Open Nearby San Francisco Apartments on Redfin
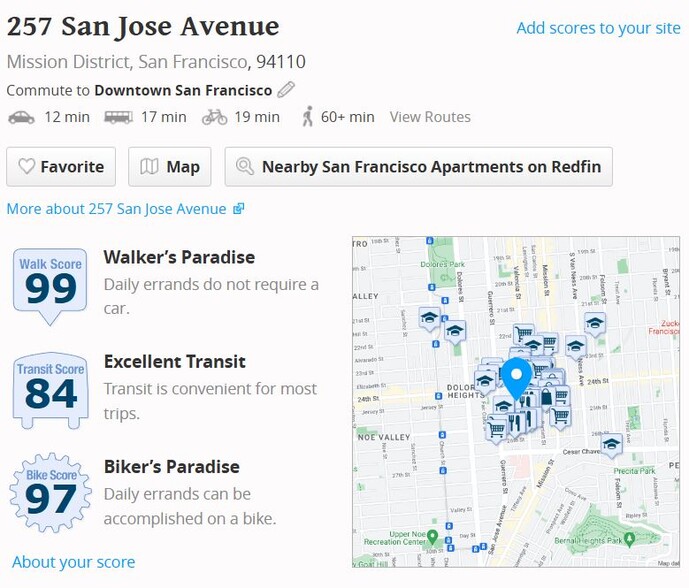The width and height of the screenshot is (689, 588). 419,167
